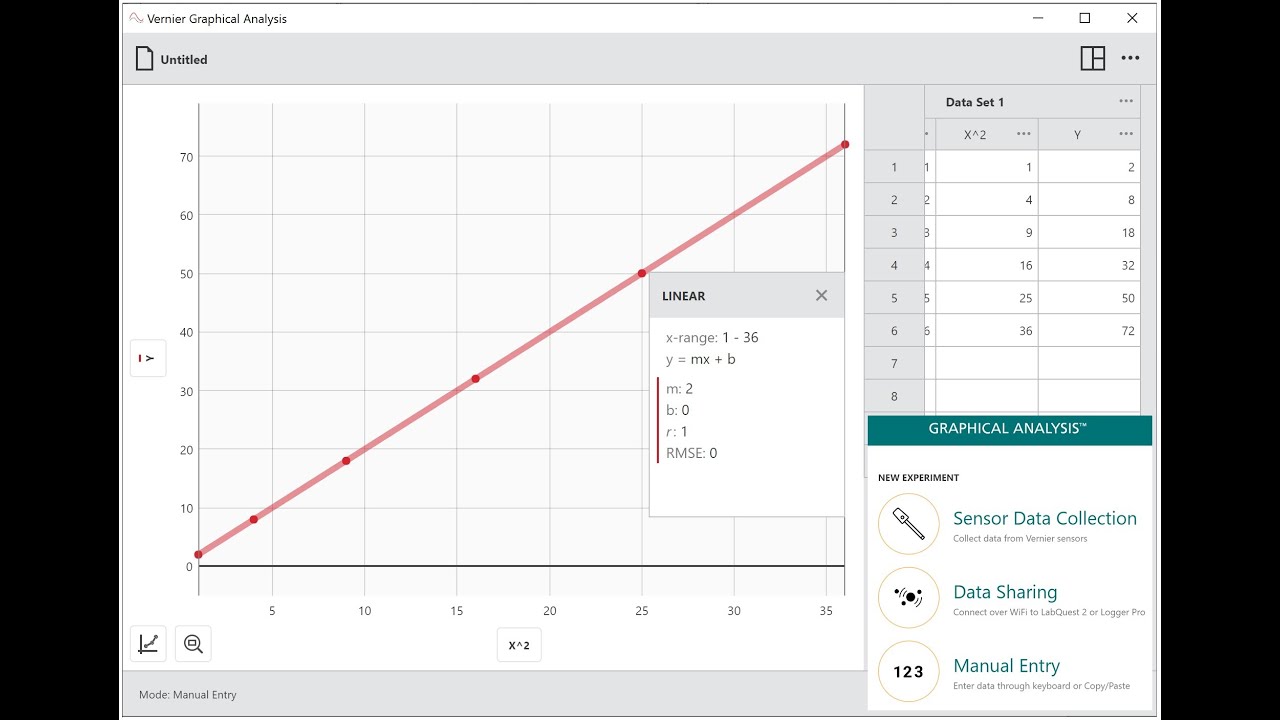Screen dimensions: 1280x720
Task: Open Data Sharing link
Action: tap(1005, 592)
